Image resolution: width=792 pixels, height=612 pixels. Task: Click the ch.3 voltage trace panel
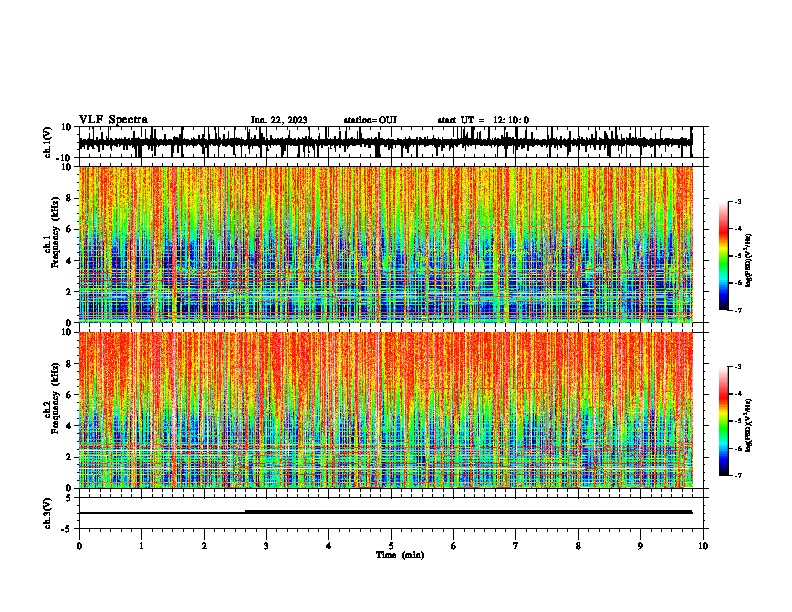pos(393,513)
